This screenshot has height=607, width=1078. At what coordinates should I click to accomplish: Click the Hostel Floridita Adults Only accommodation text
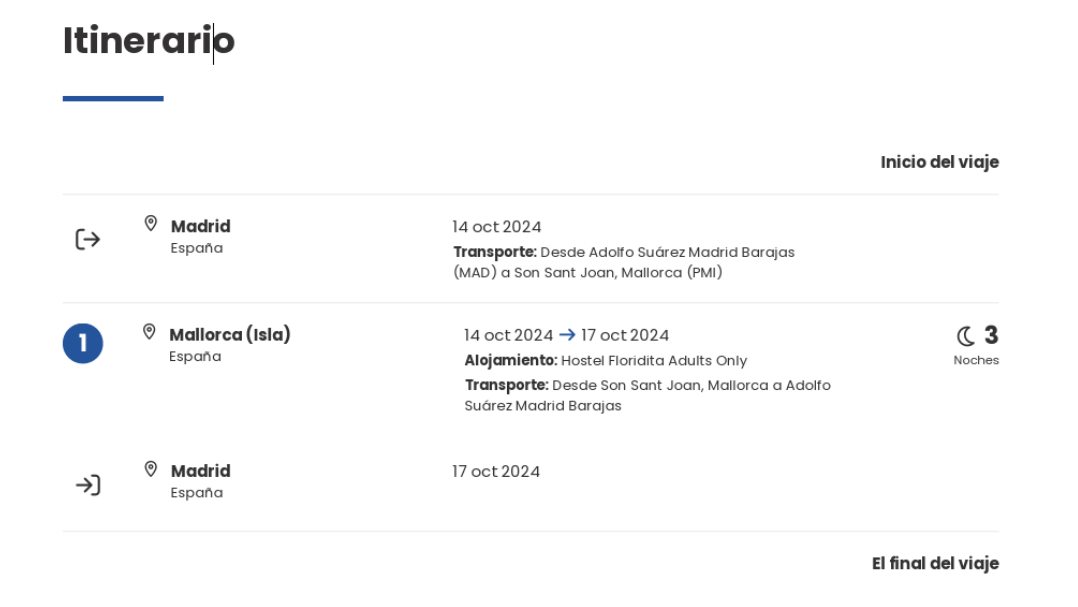(x=653, y=361)
